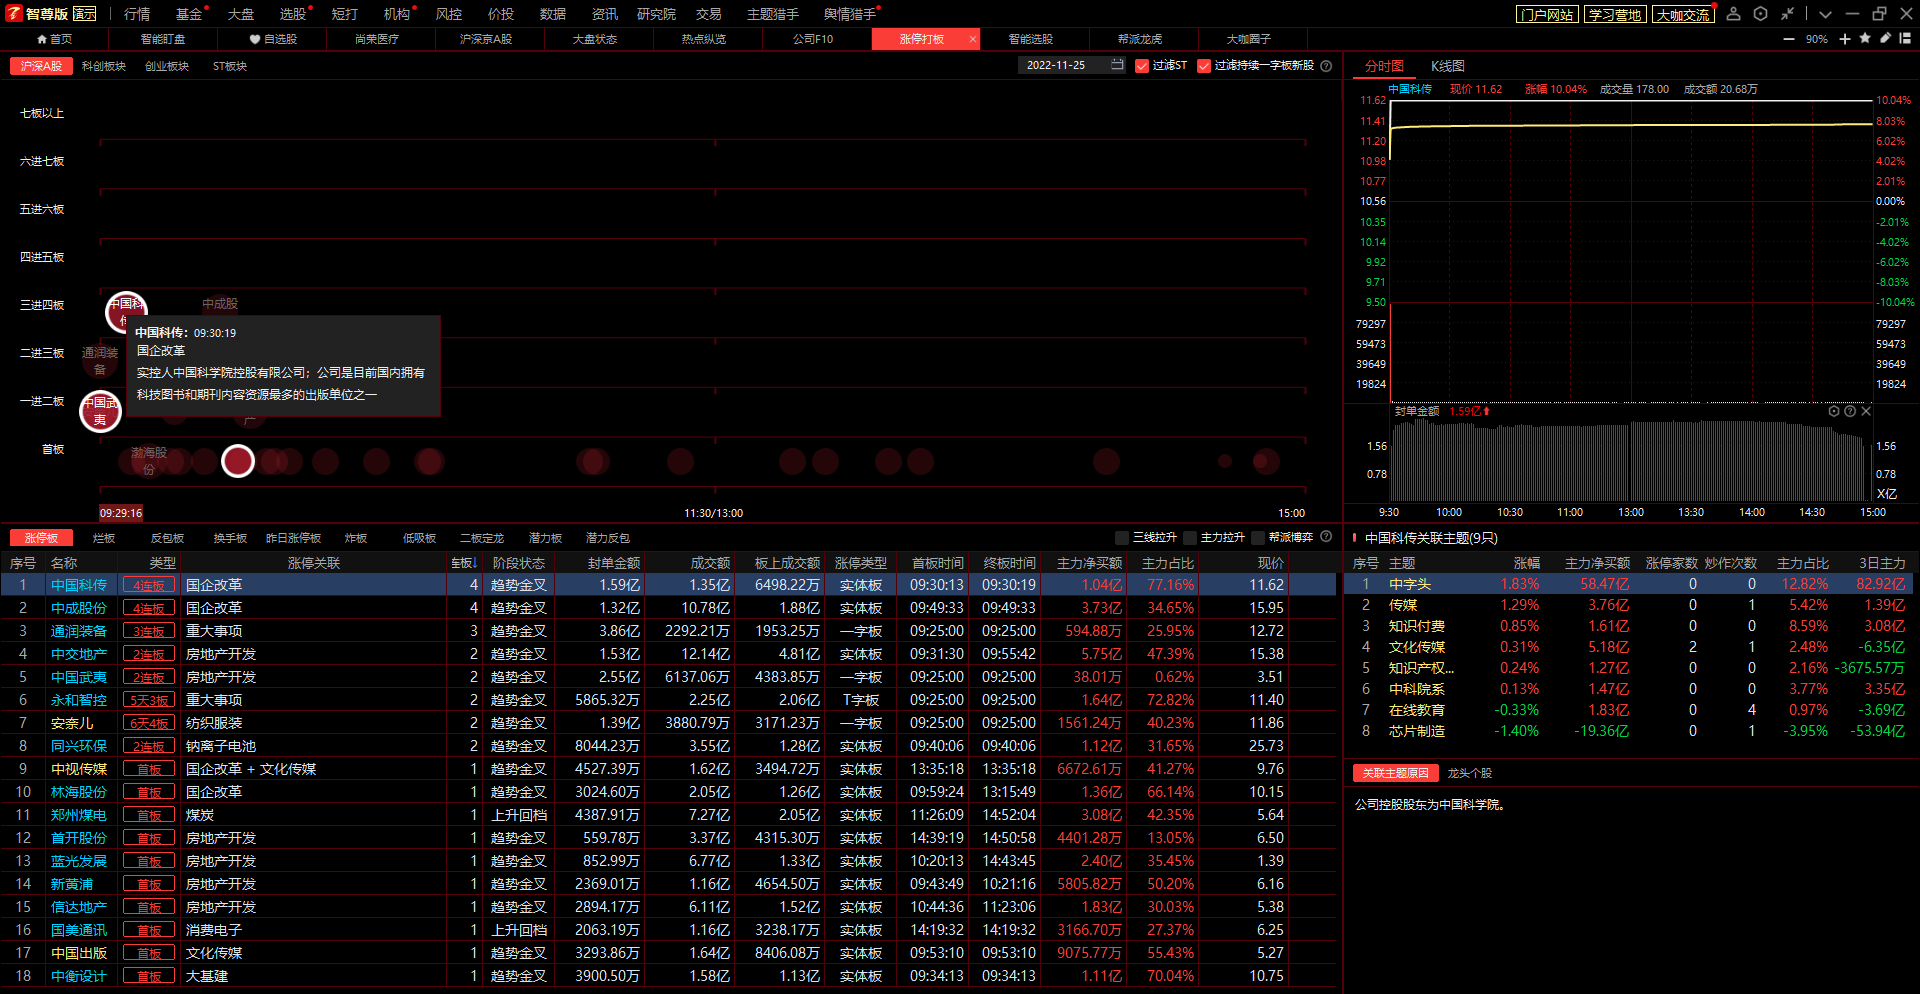Click the 门户网站 button
1920x994 pixels.
click(1547, 14)
